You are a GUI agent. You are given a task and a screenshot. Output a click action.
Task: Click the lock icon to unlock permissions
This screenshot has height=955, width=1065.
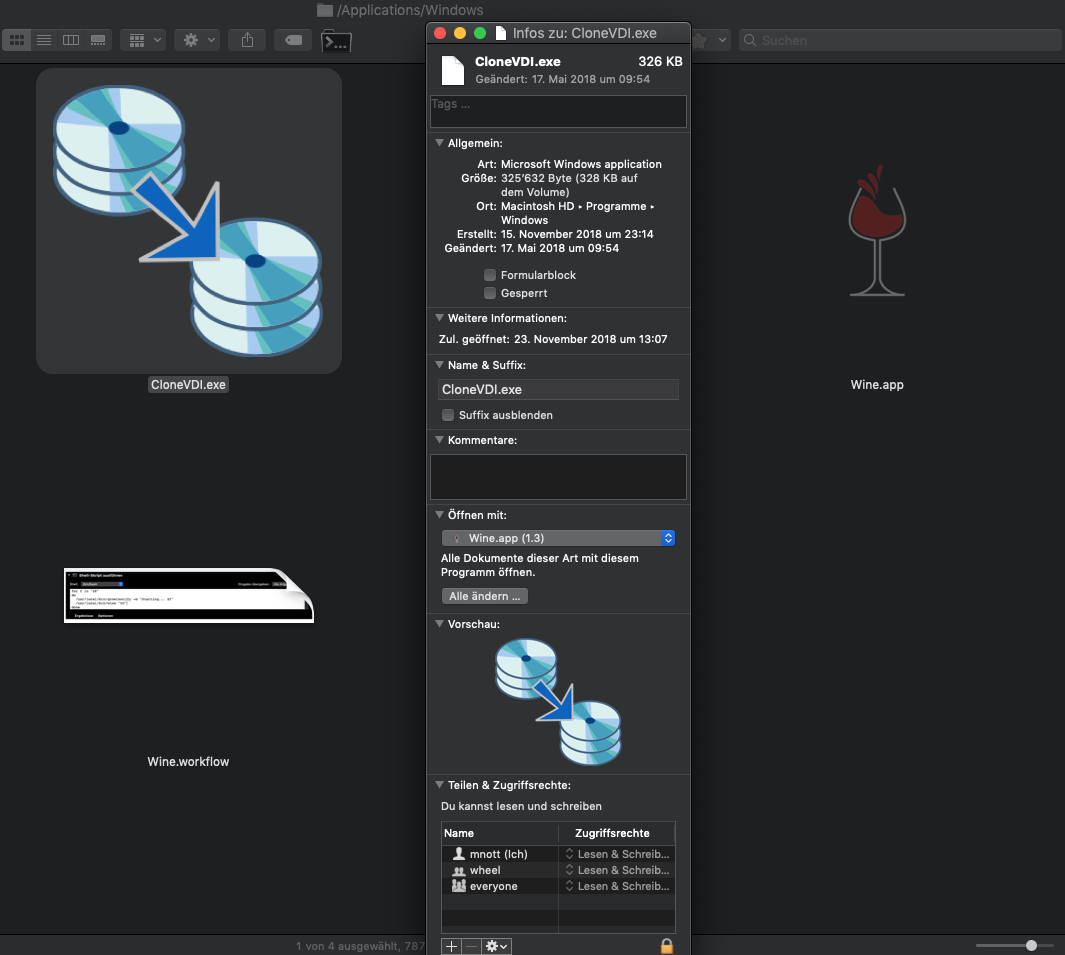click(667, 945)
